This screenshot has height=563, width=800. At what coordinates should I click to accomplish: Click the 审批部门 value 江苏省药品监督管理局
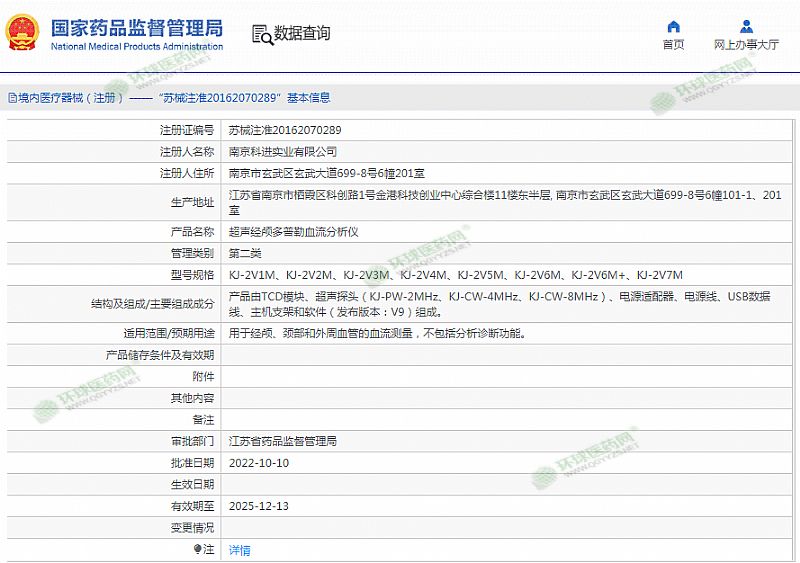pos(283,441)
